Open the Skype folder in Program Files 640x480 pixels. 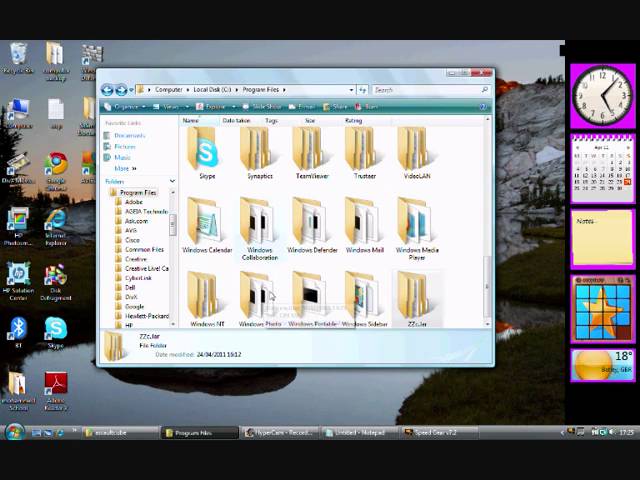tap(207, 154)
